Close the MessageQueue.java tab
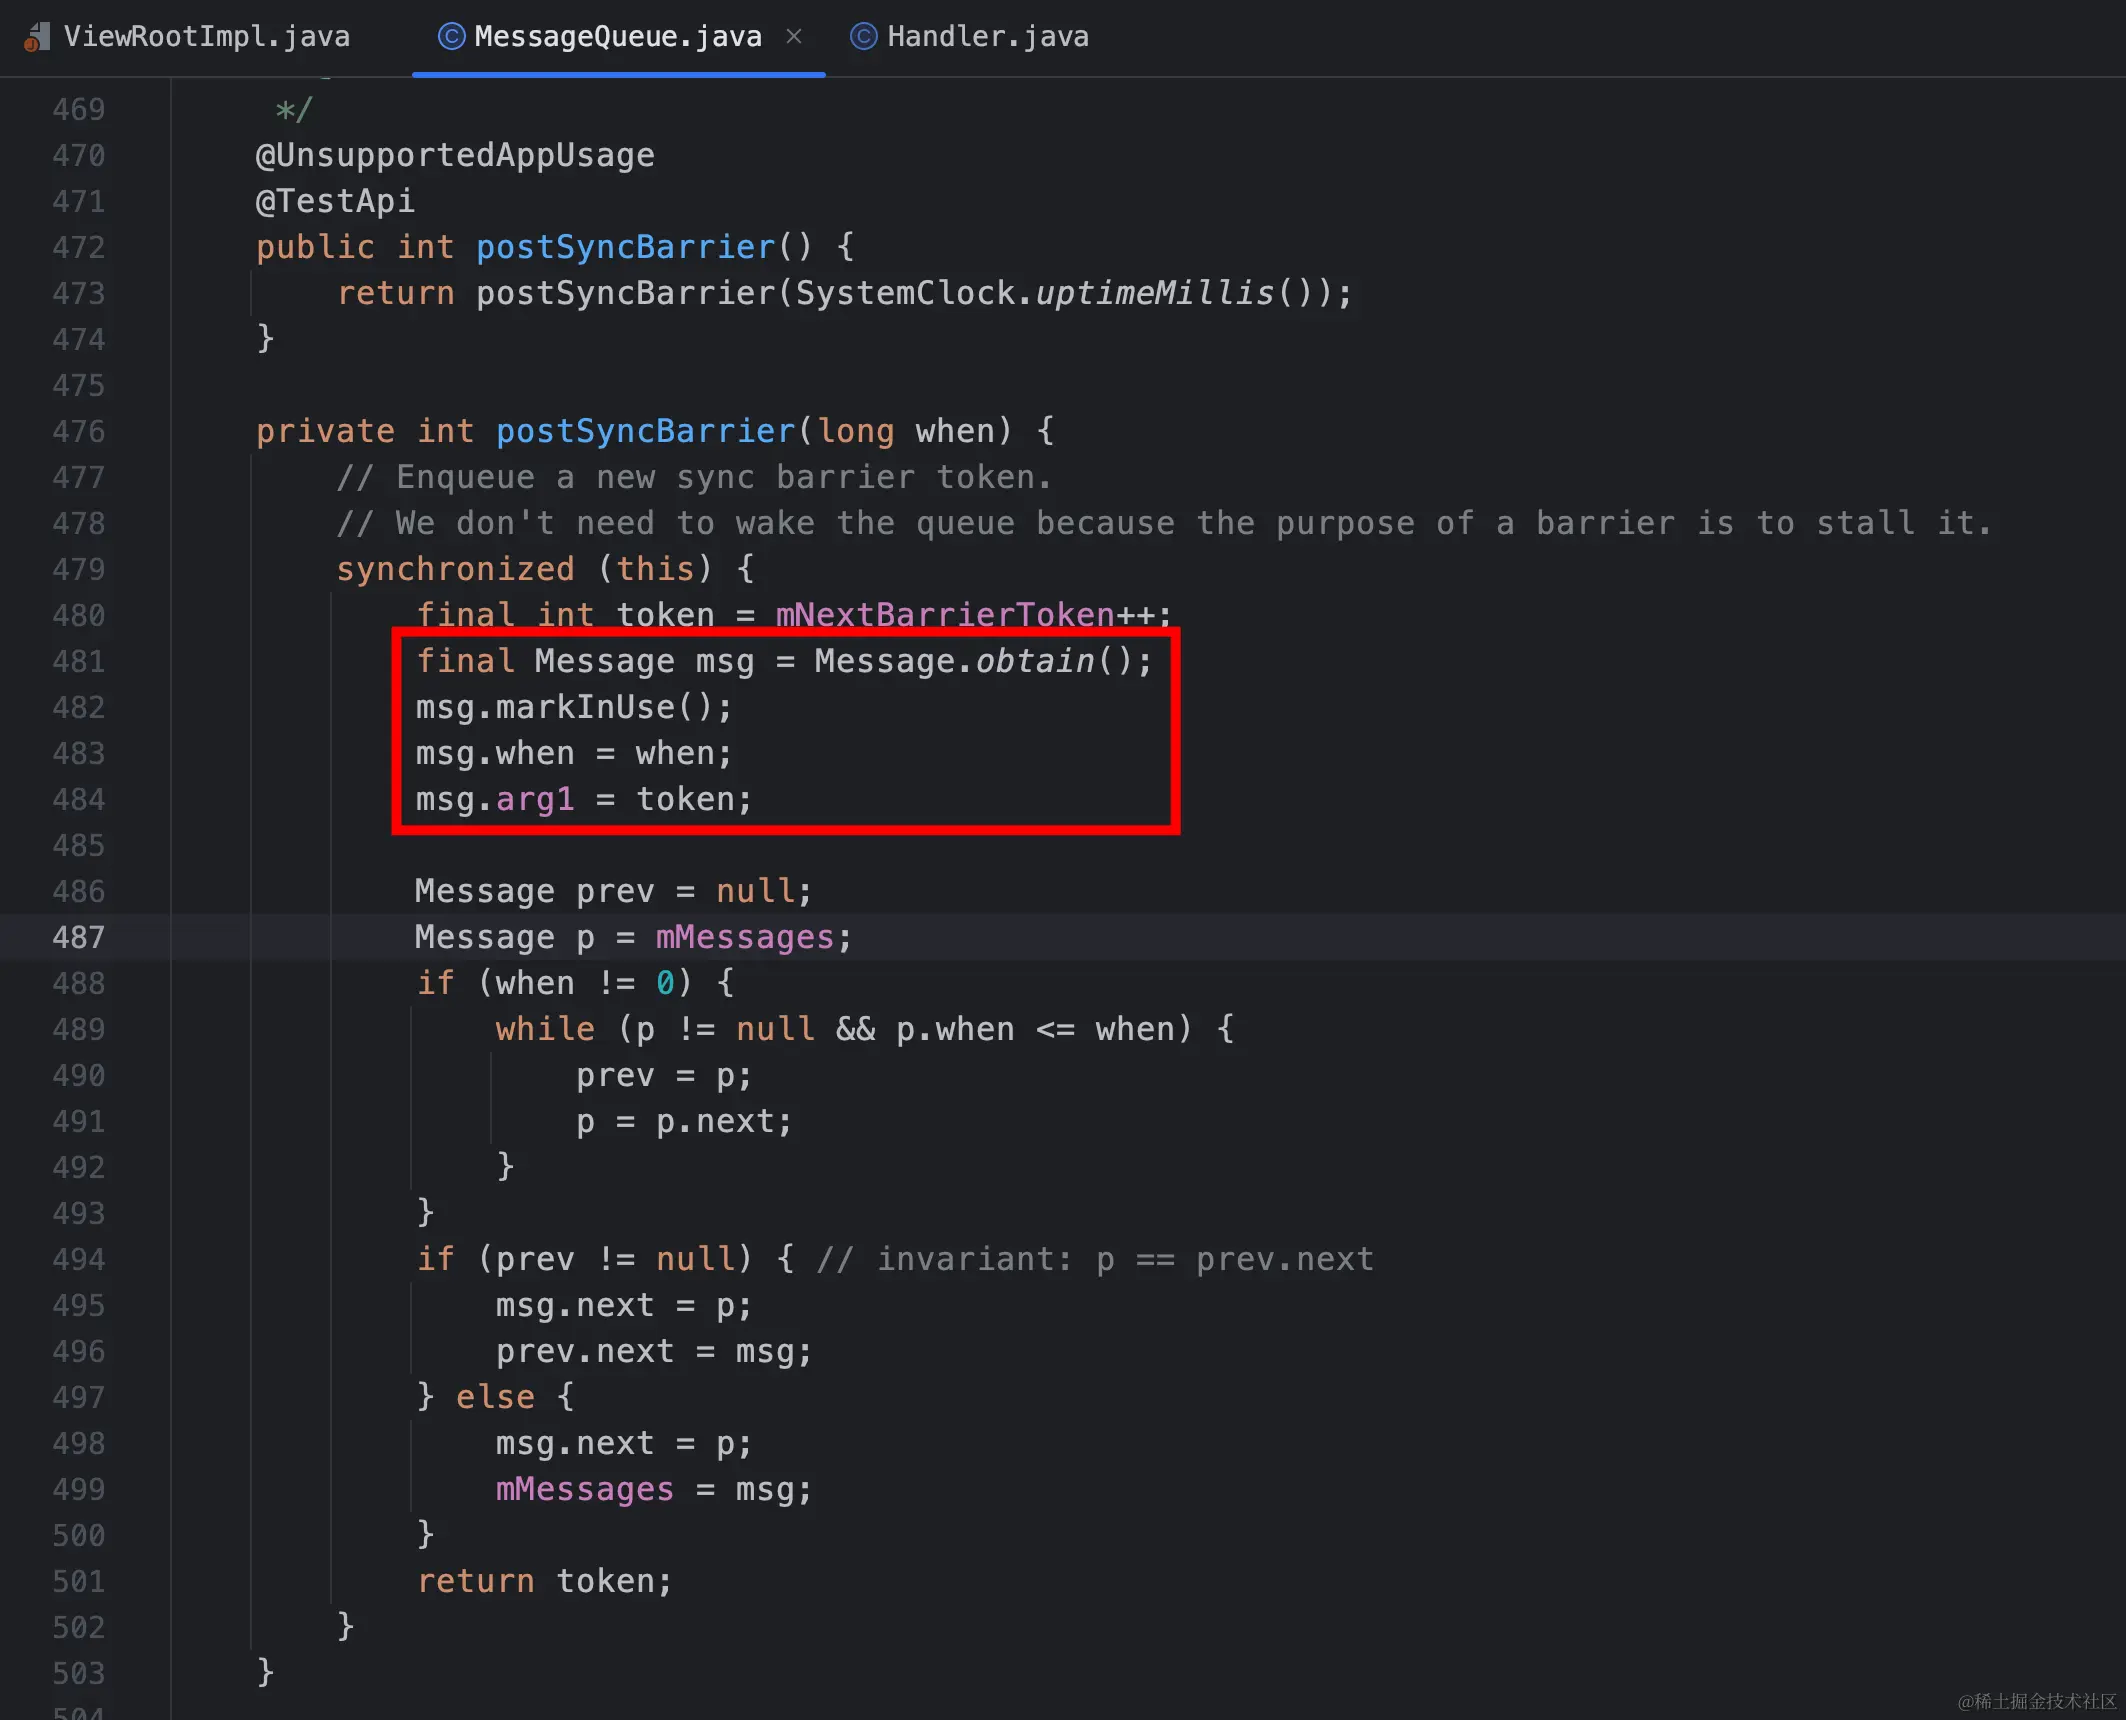Screen dimensions: 2126x1720 point(794,37)
